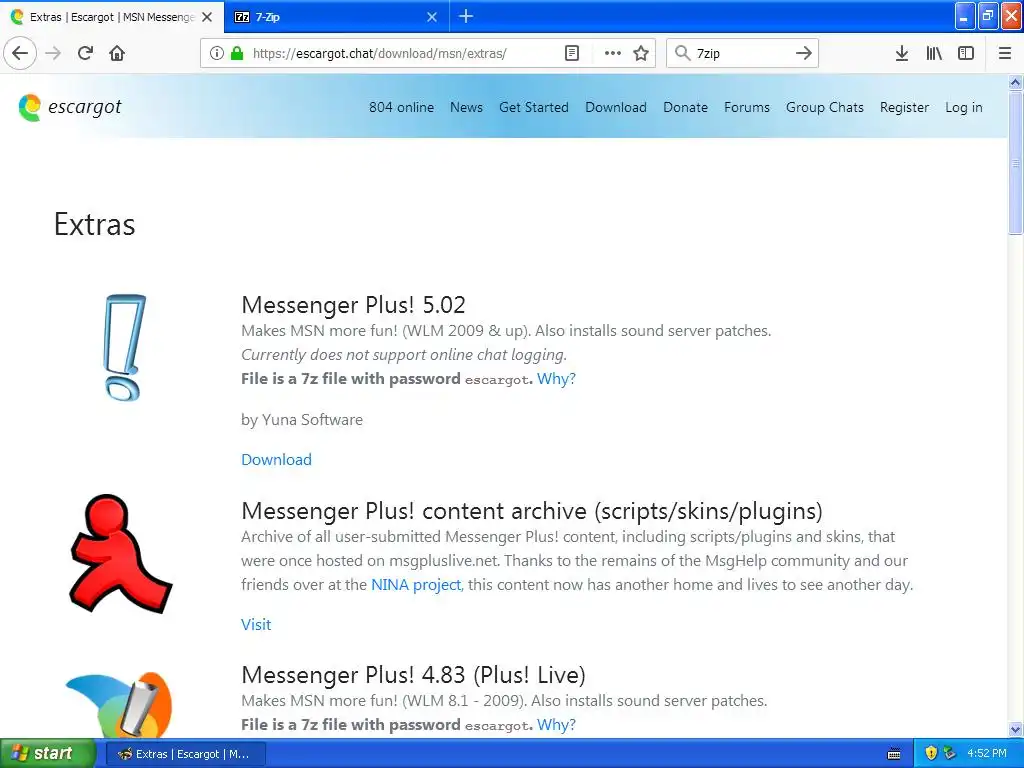Click Why? under Messenger Plus! 4.83
The height and width of the screenshot is (768, 1024).
(556, 724)
